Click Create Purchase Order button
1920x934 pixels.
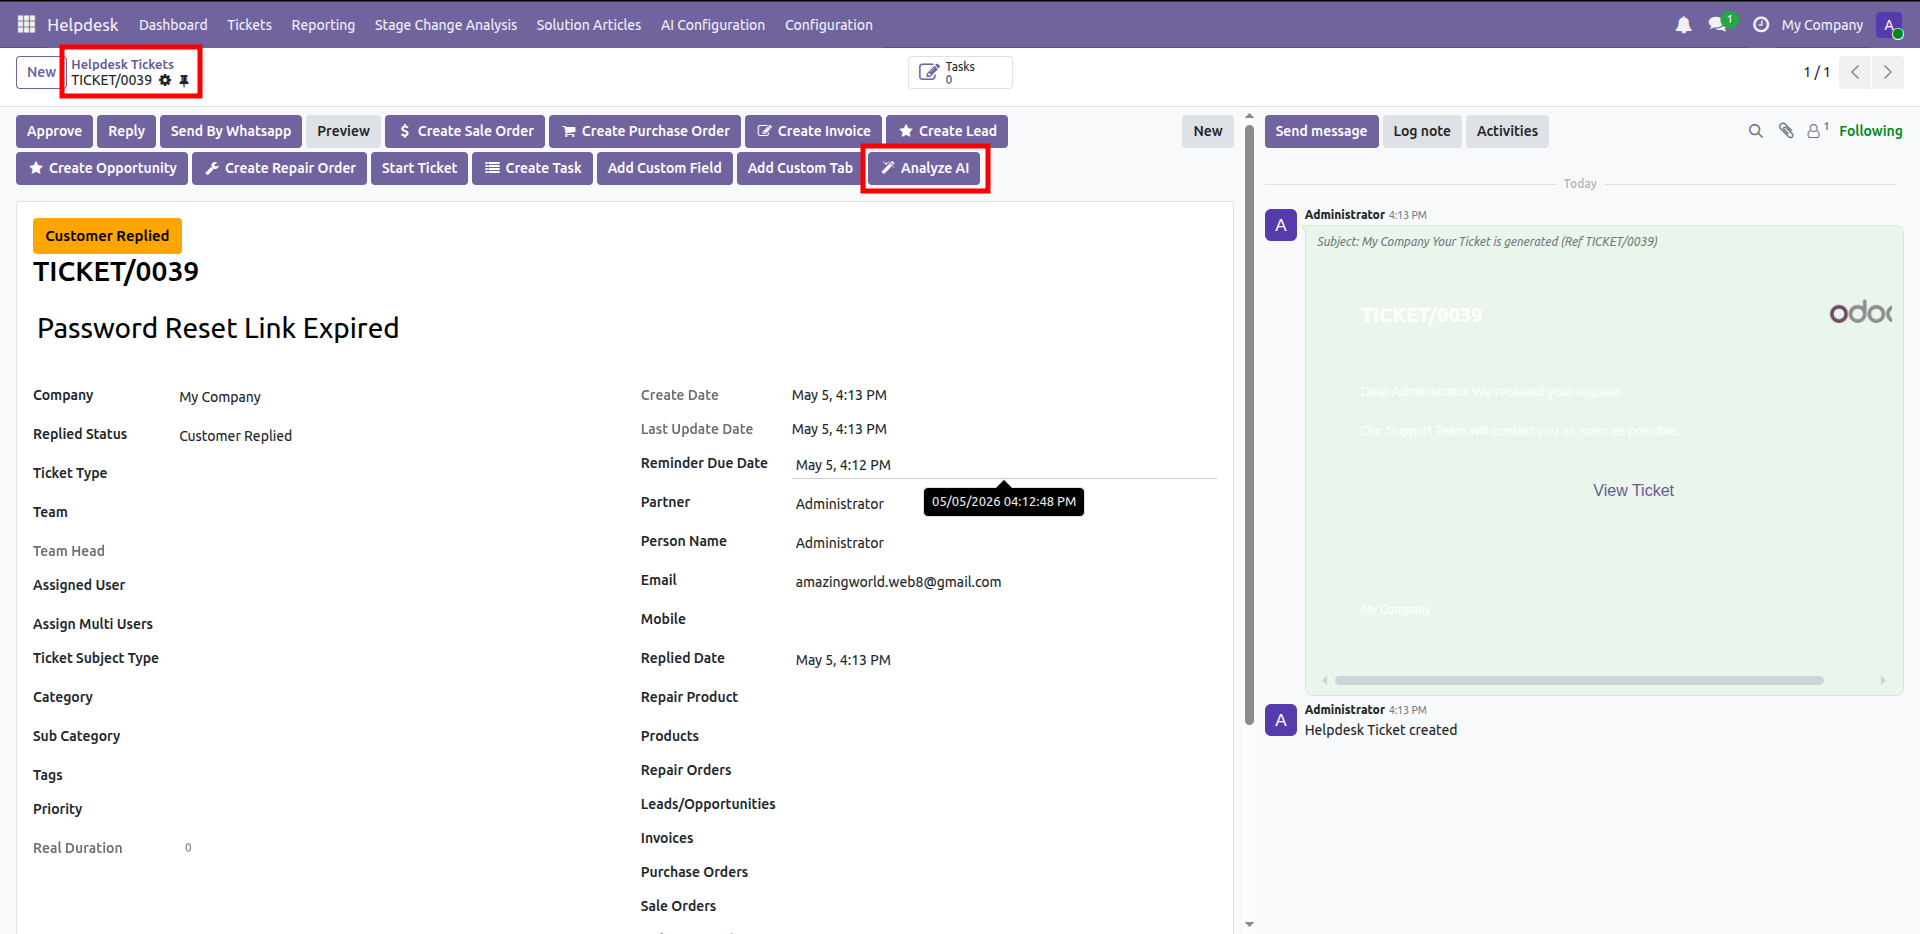(x=645, y=131)
